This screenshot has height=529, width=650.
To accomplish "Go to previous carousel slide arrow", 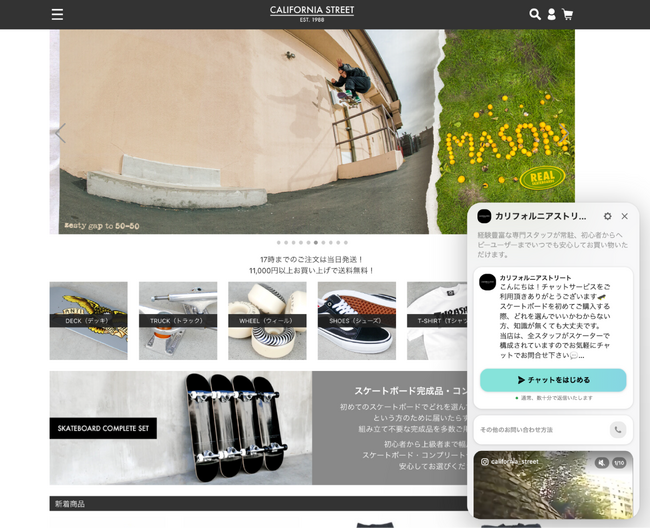I will pyautogui.click(x=60, y=132).
